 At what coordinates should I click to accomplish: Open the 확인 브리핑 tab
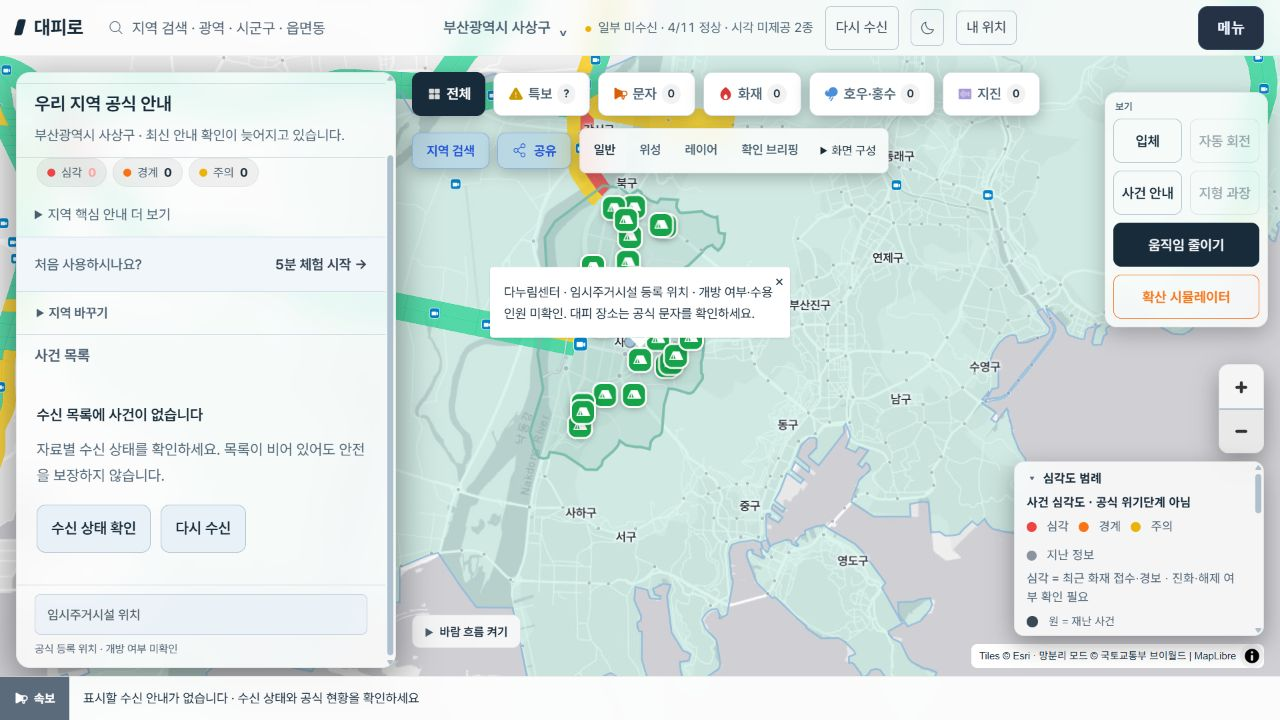[769, 150]
